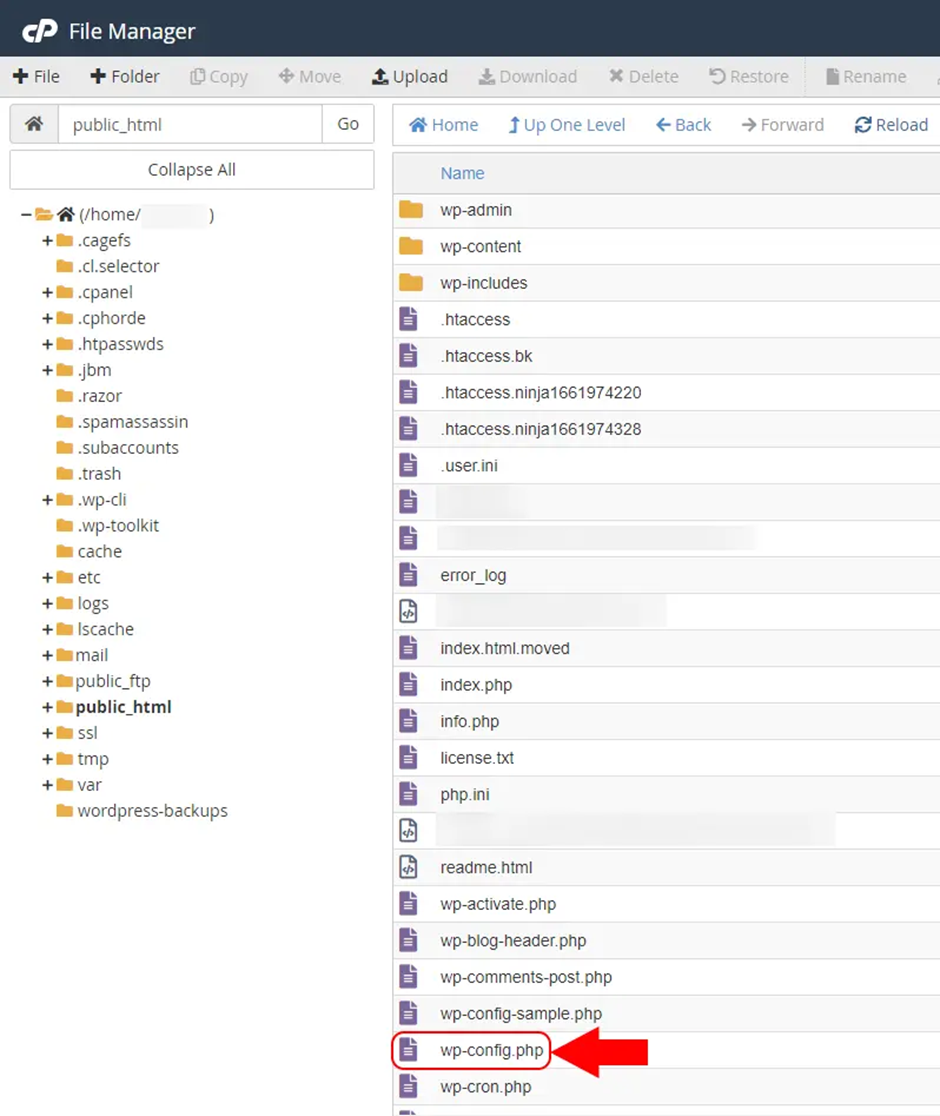Image resolution: width=940 pixels, height=1116 pixels.
Task: Click the public_html path input field
Action: tap(190, 124)
